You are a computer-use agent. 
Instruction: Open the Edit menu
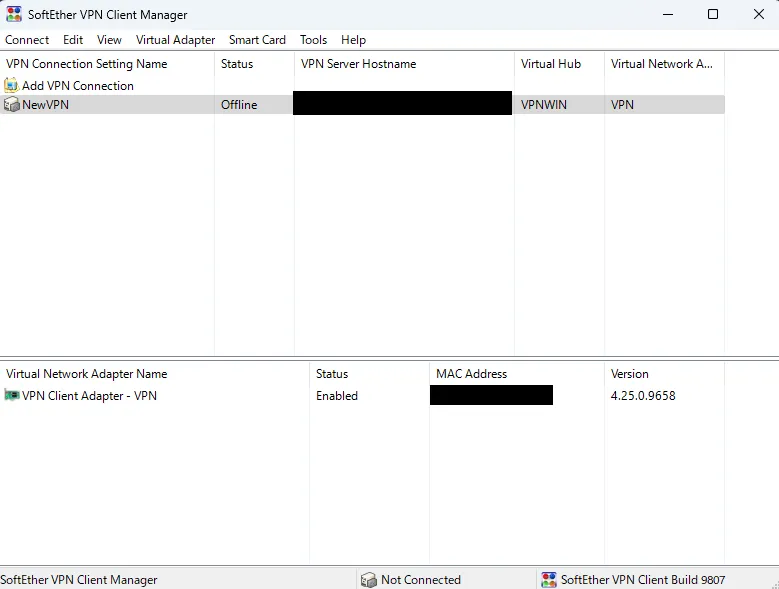73,40
